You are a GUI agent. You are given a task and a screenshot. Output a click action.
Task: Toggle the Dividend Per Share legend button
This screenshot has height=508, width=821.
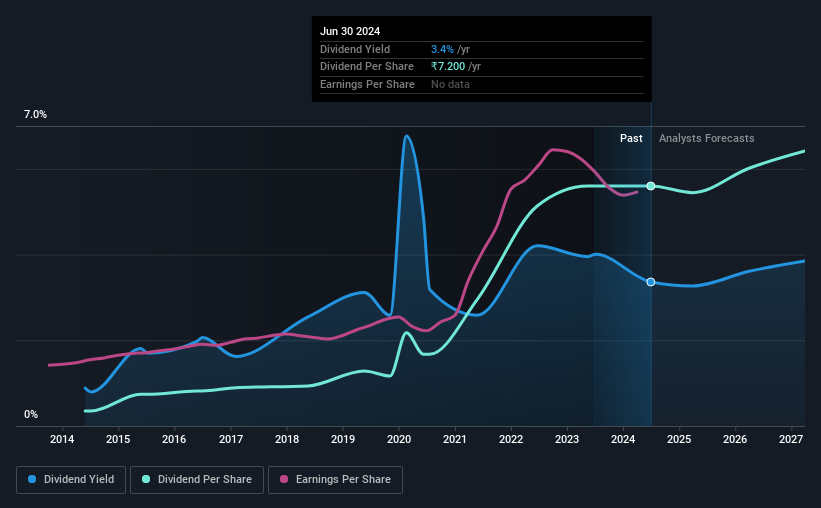(x=197, y=480)
